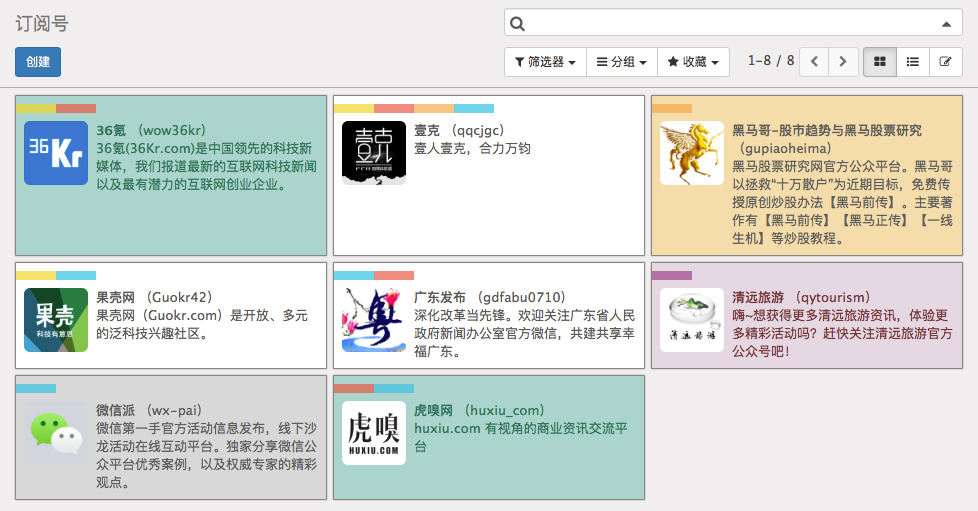
Task: Open the 壹克 logo thumbnail
Action: pyautogui.click(x=374, y=153)
